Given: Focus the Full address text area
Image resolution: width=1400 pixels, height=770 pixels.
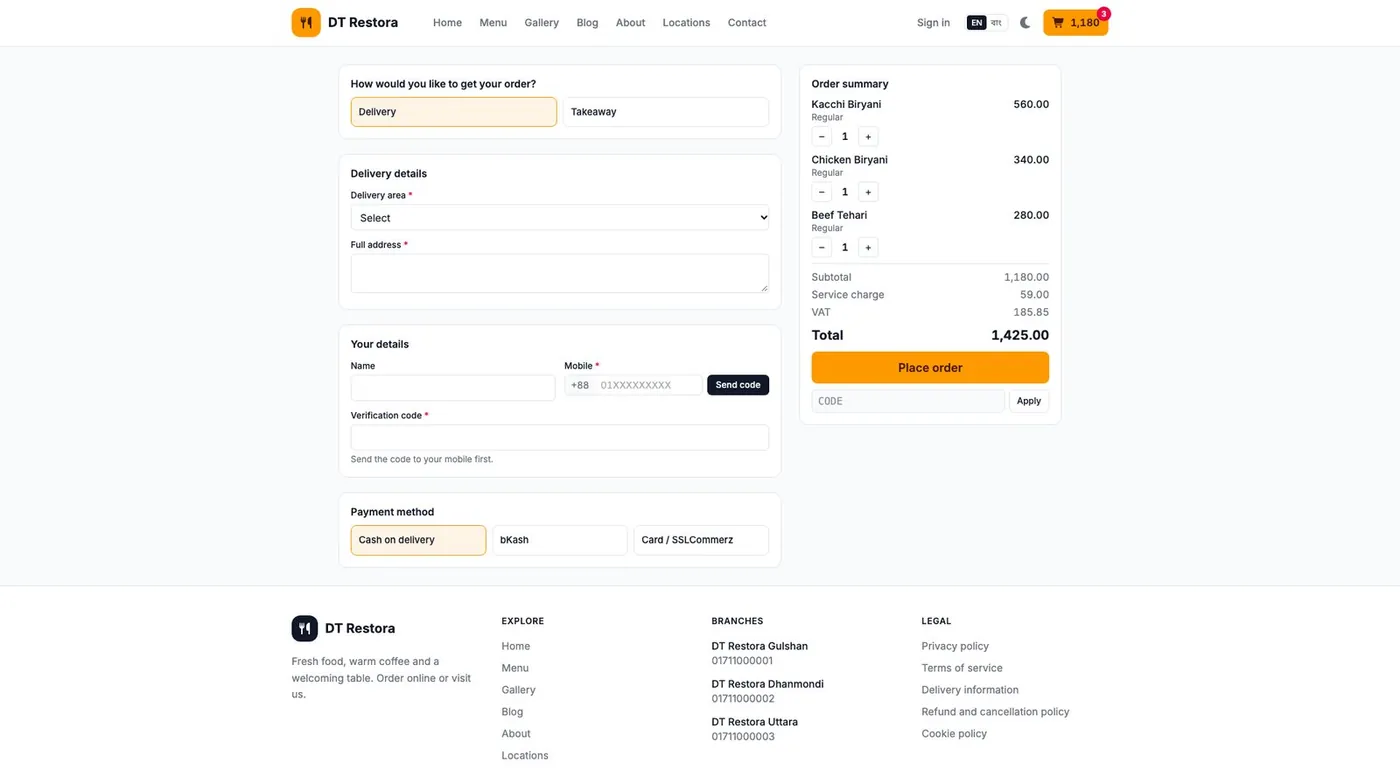Looking at the screenshot, I should point(560,273).
